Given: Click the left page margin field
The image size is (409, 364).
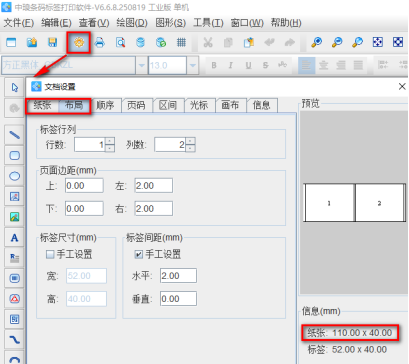Looking at the screenshot, I should 154,186.
